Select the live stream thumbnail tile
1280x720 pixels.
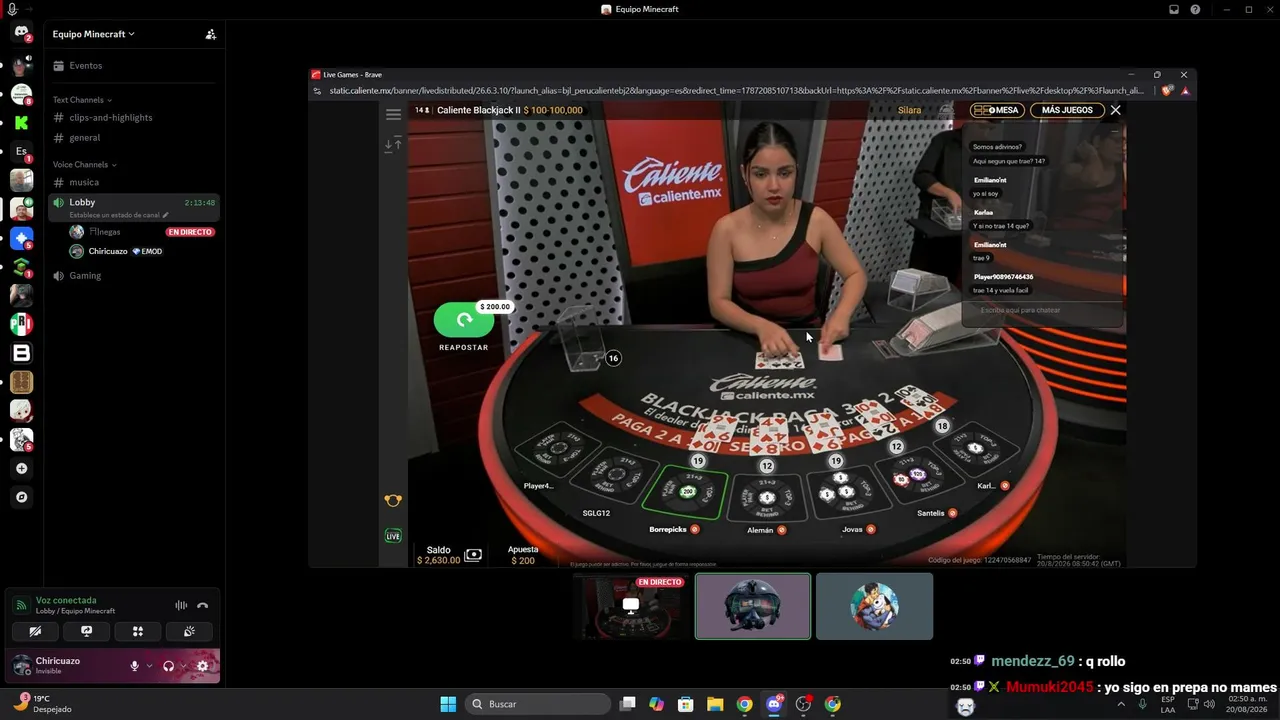tap(631, 606)
